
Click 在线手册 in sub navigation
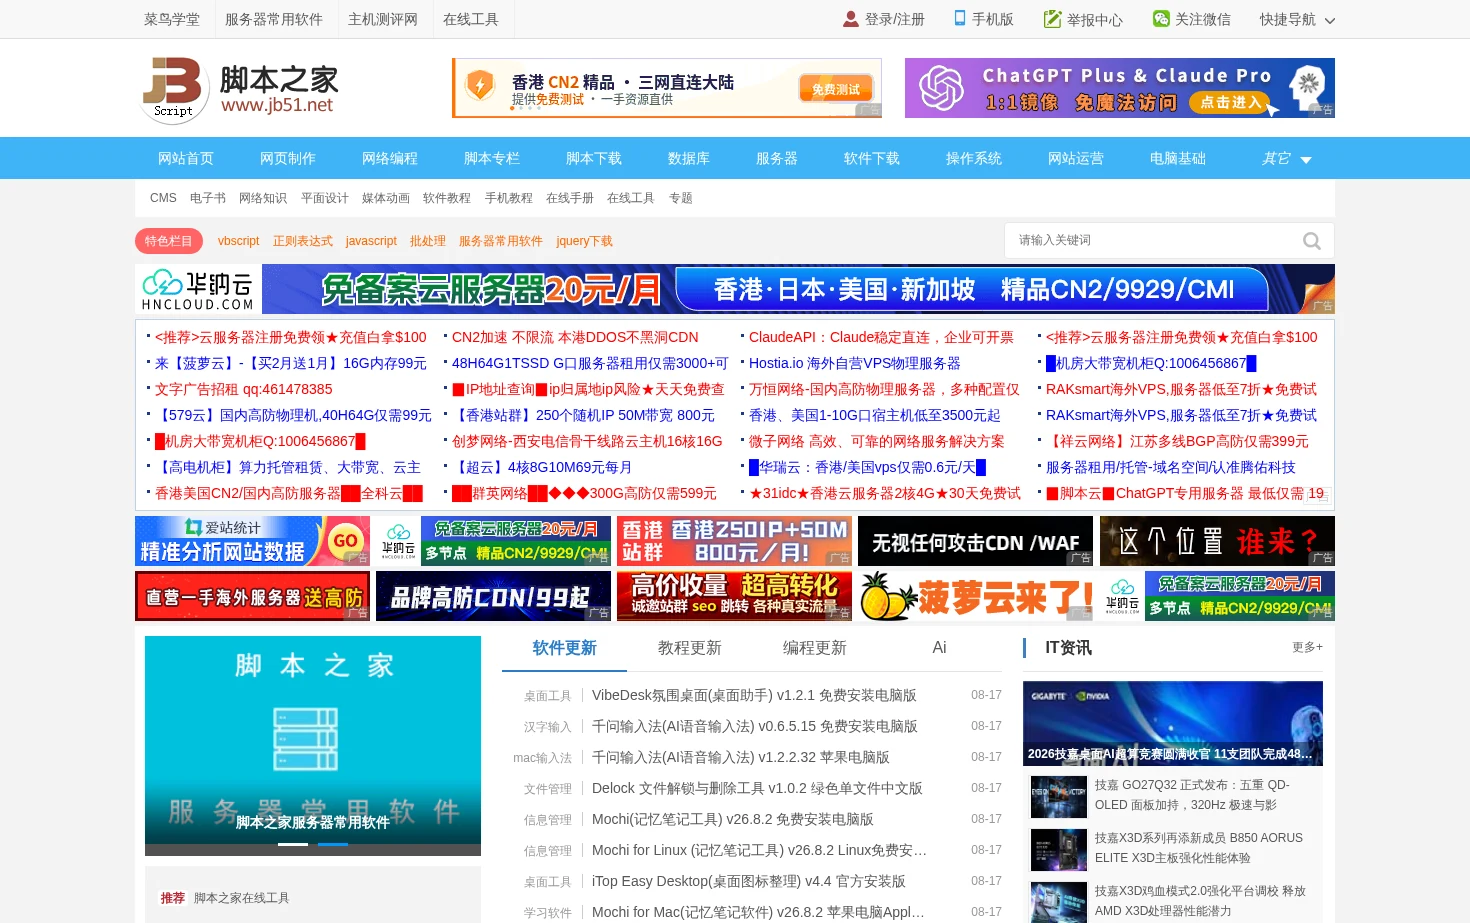point(570,198)
